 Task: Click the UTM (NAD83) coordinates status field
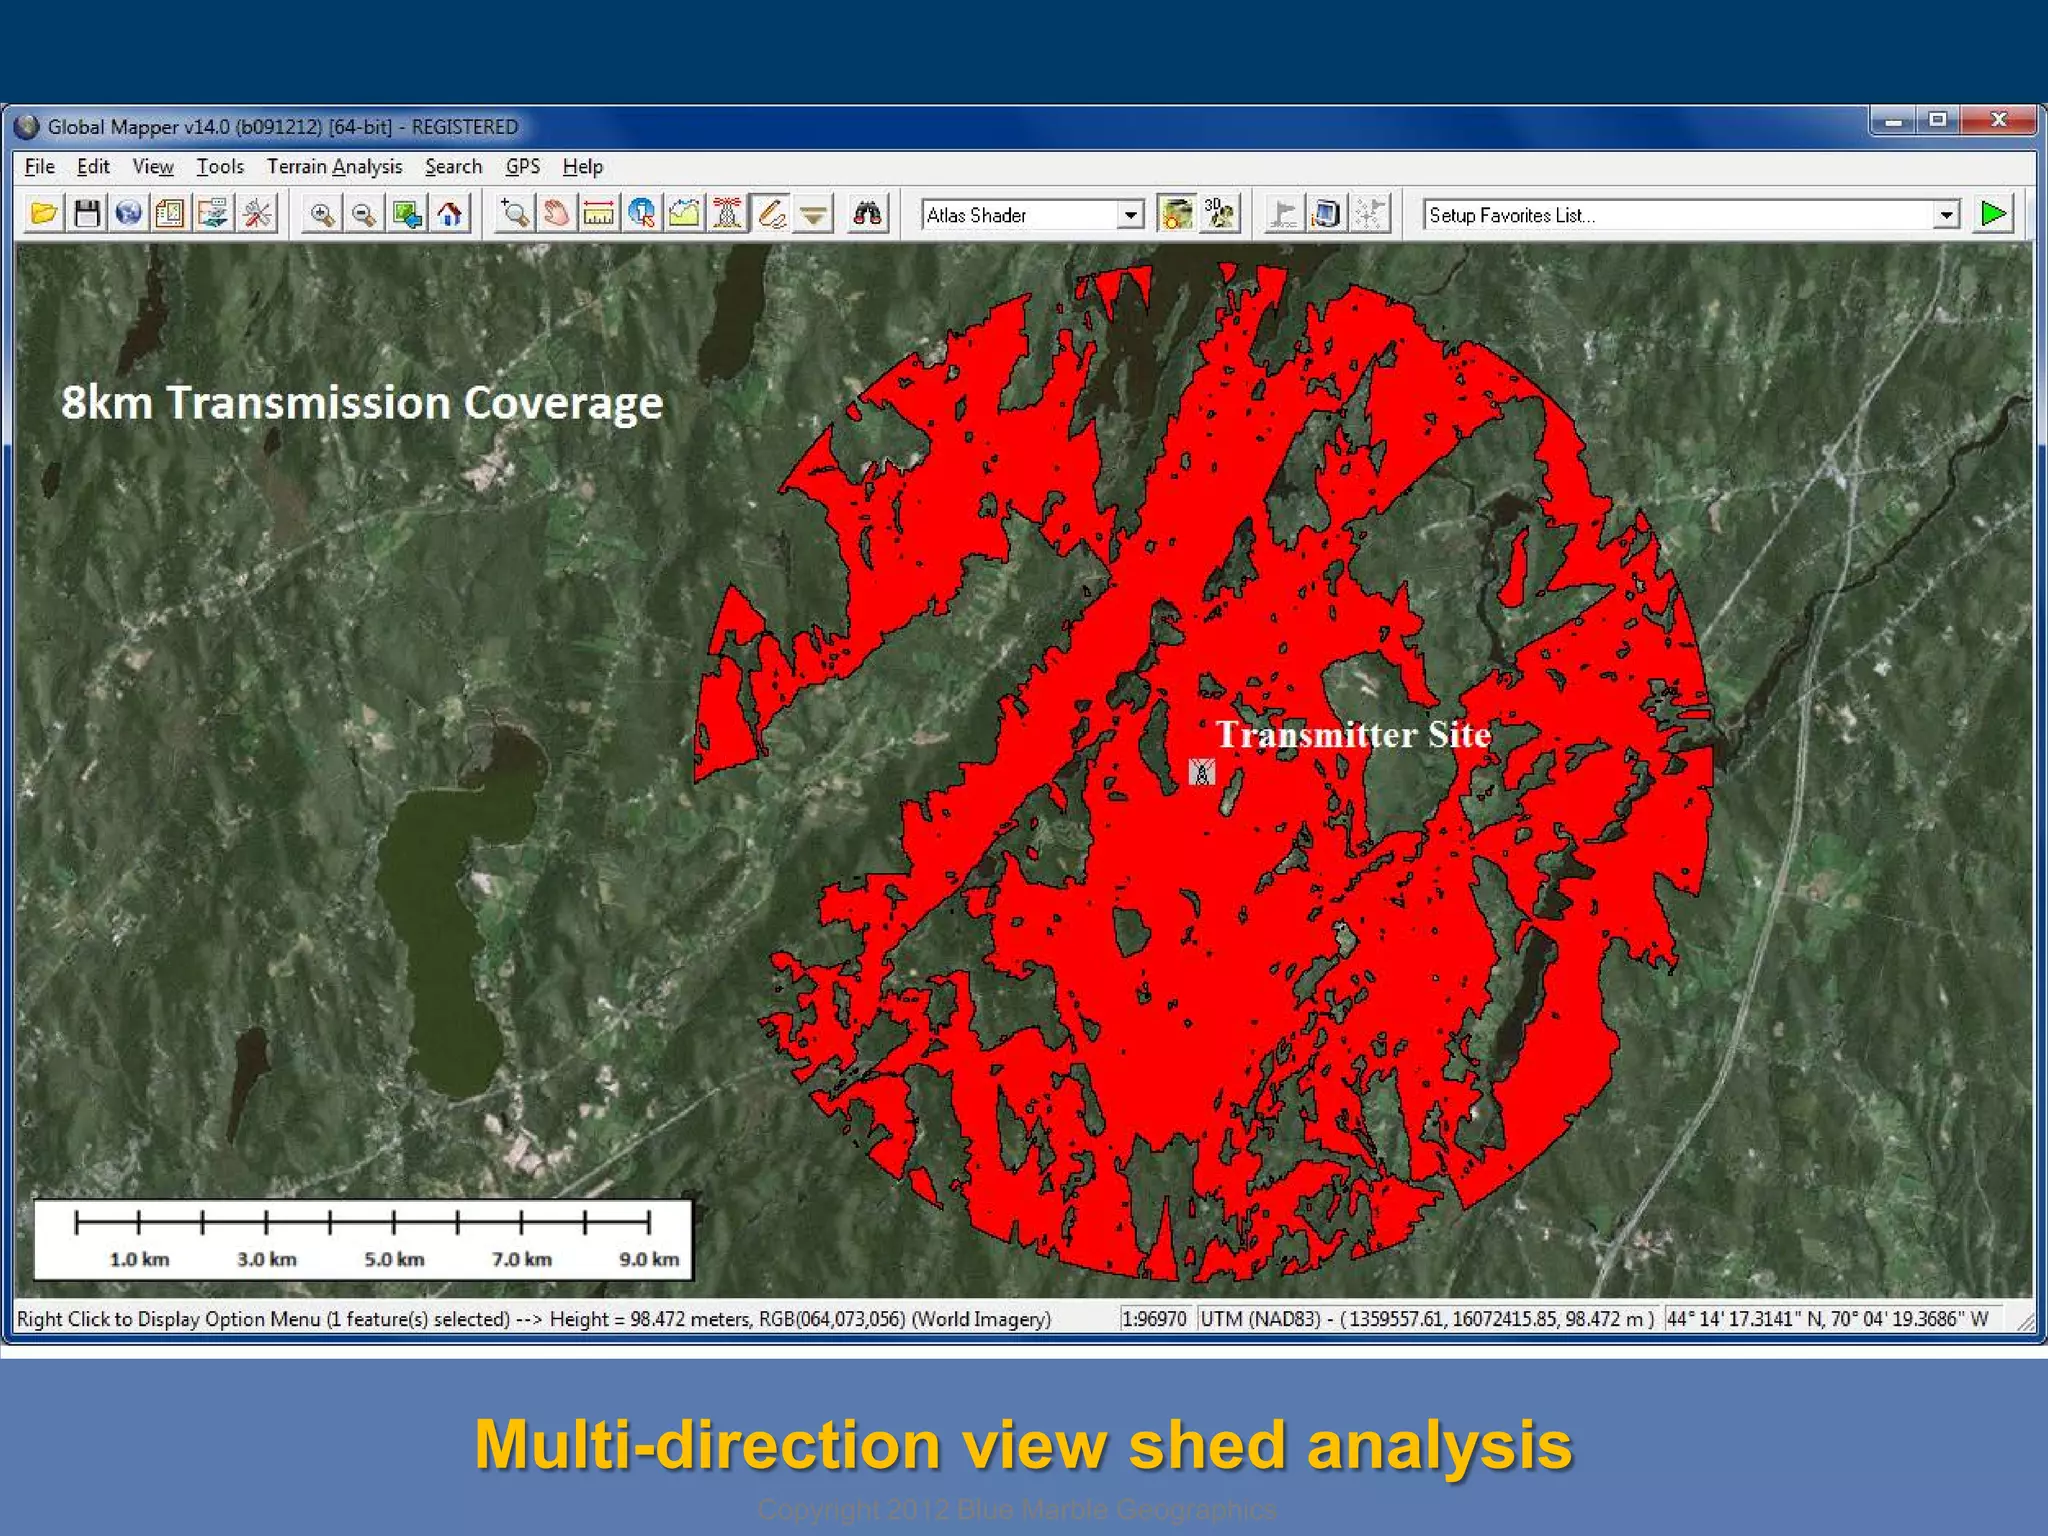(x=1427, y=1319)
